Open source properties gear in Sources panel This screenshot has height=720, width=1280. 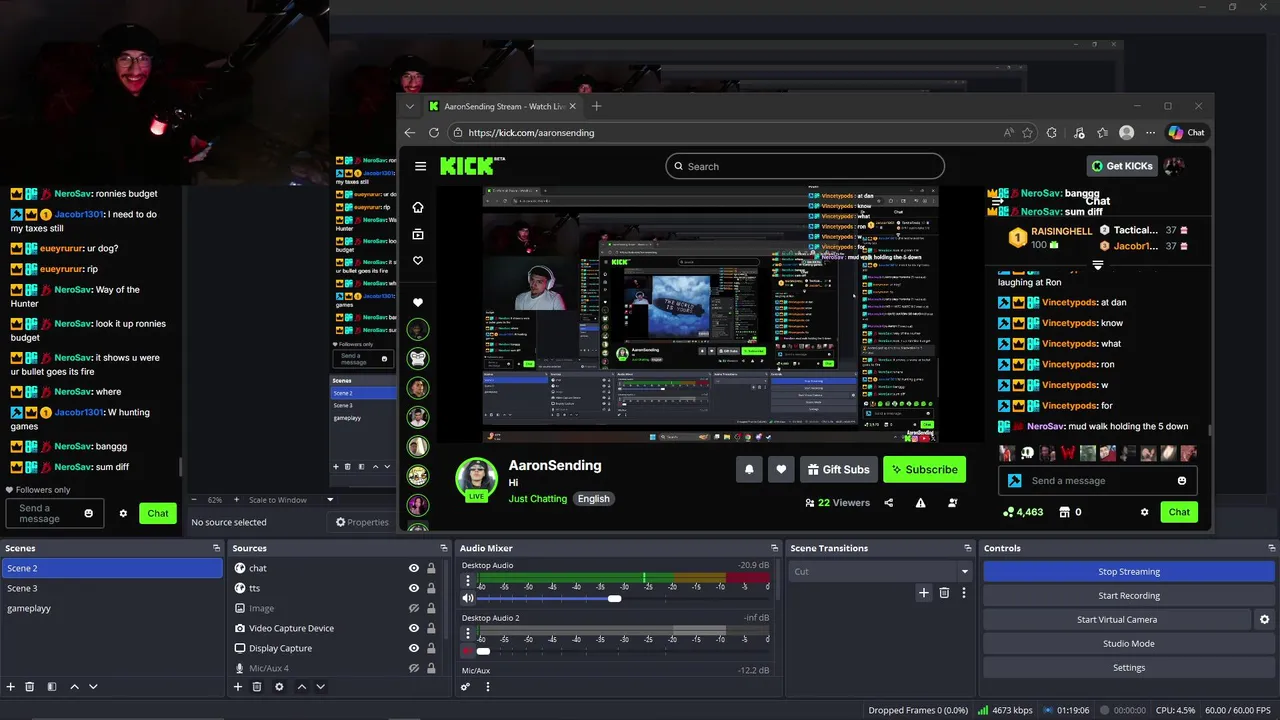click(x=279, y=687)
